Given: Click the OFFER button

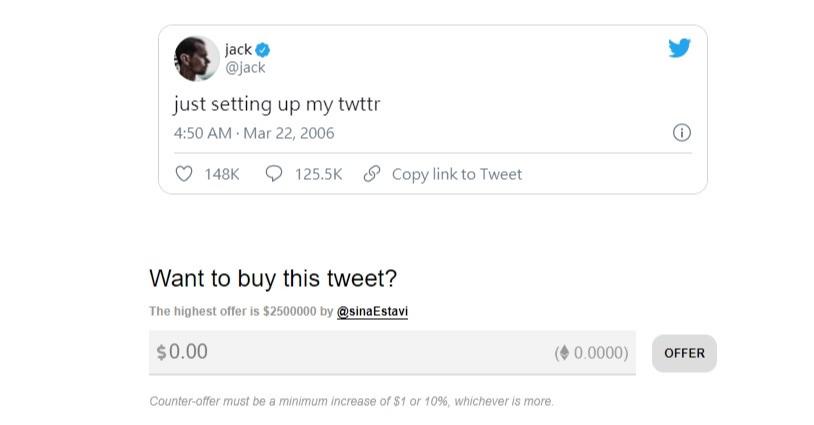Looking at the screenshot, I should pyautogui.click(x=684, y=353).
